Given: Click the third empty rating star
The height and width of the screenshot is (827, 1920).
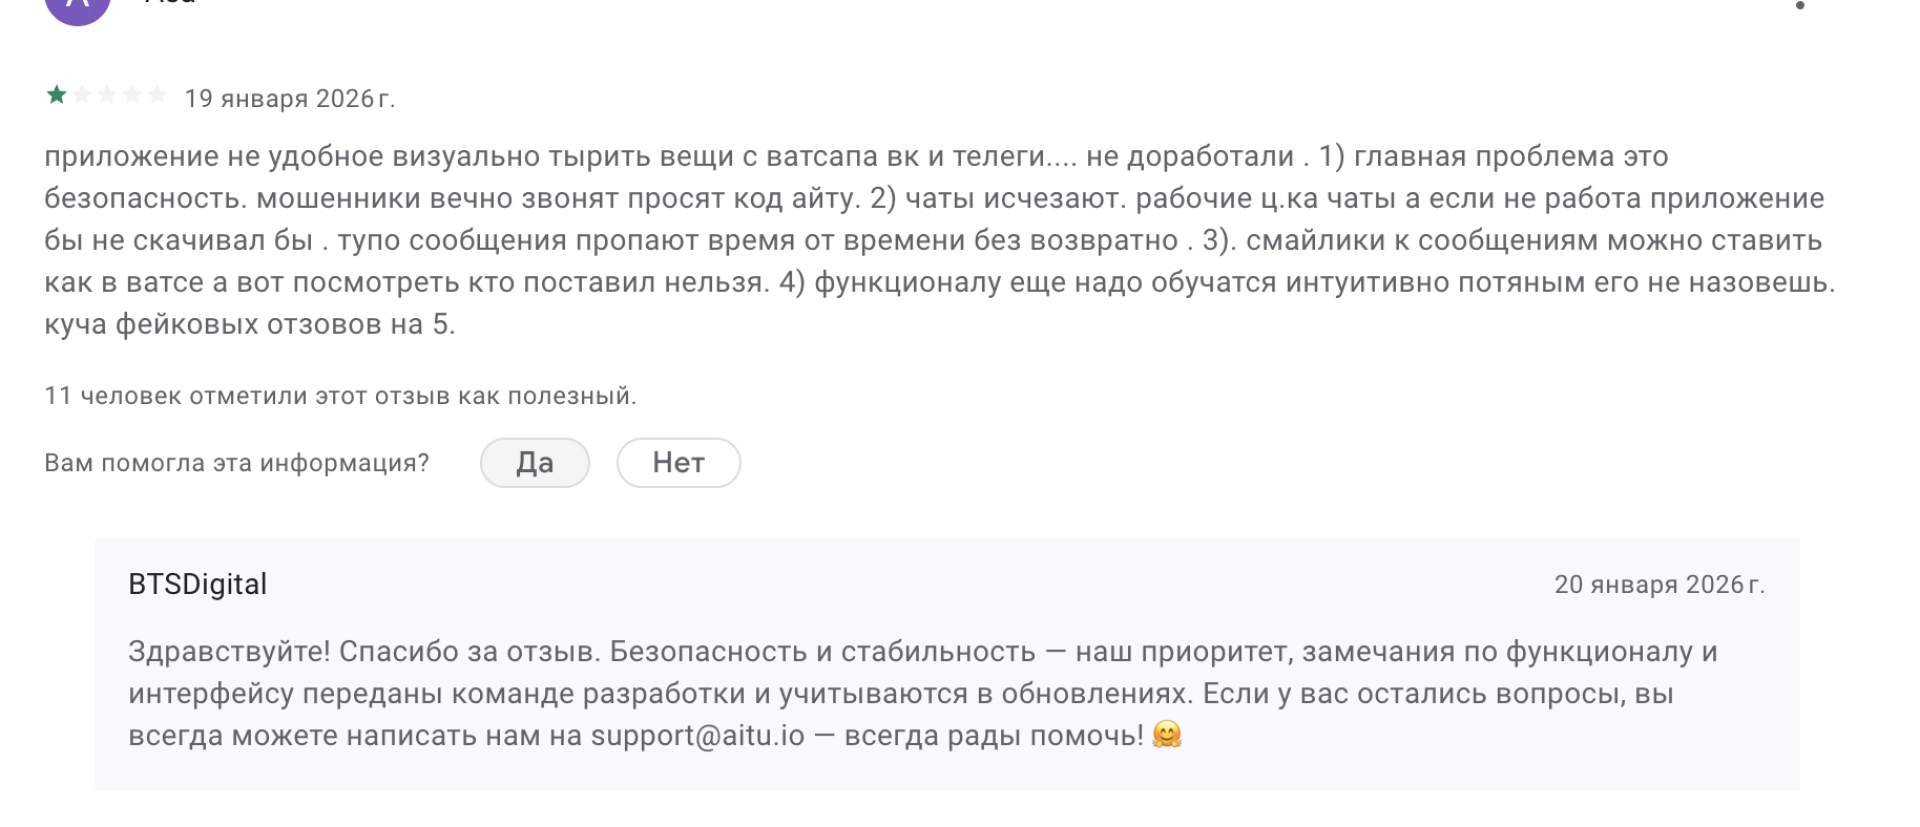Looking at the screenshot, I should [x=107, y=96].
